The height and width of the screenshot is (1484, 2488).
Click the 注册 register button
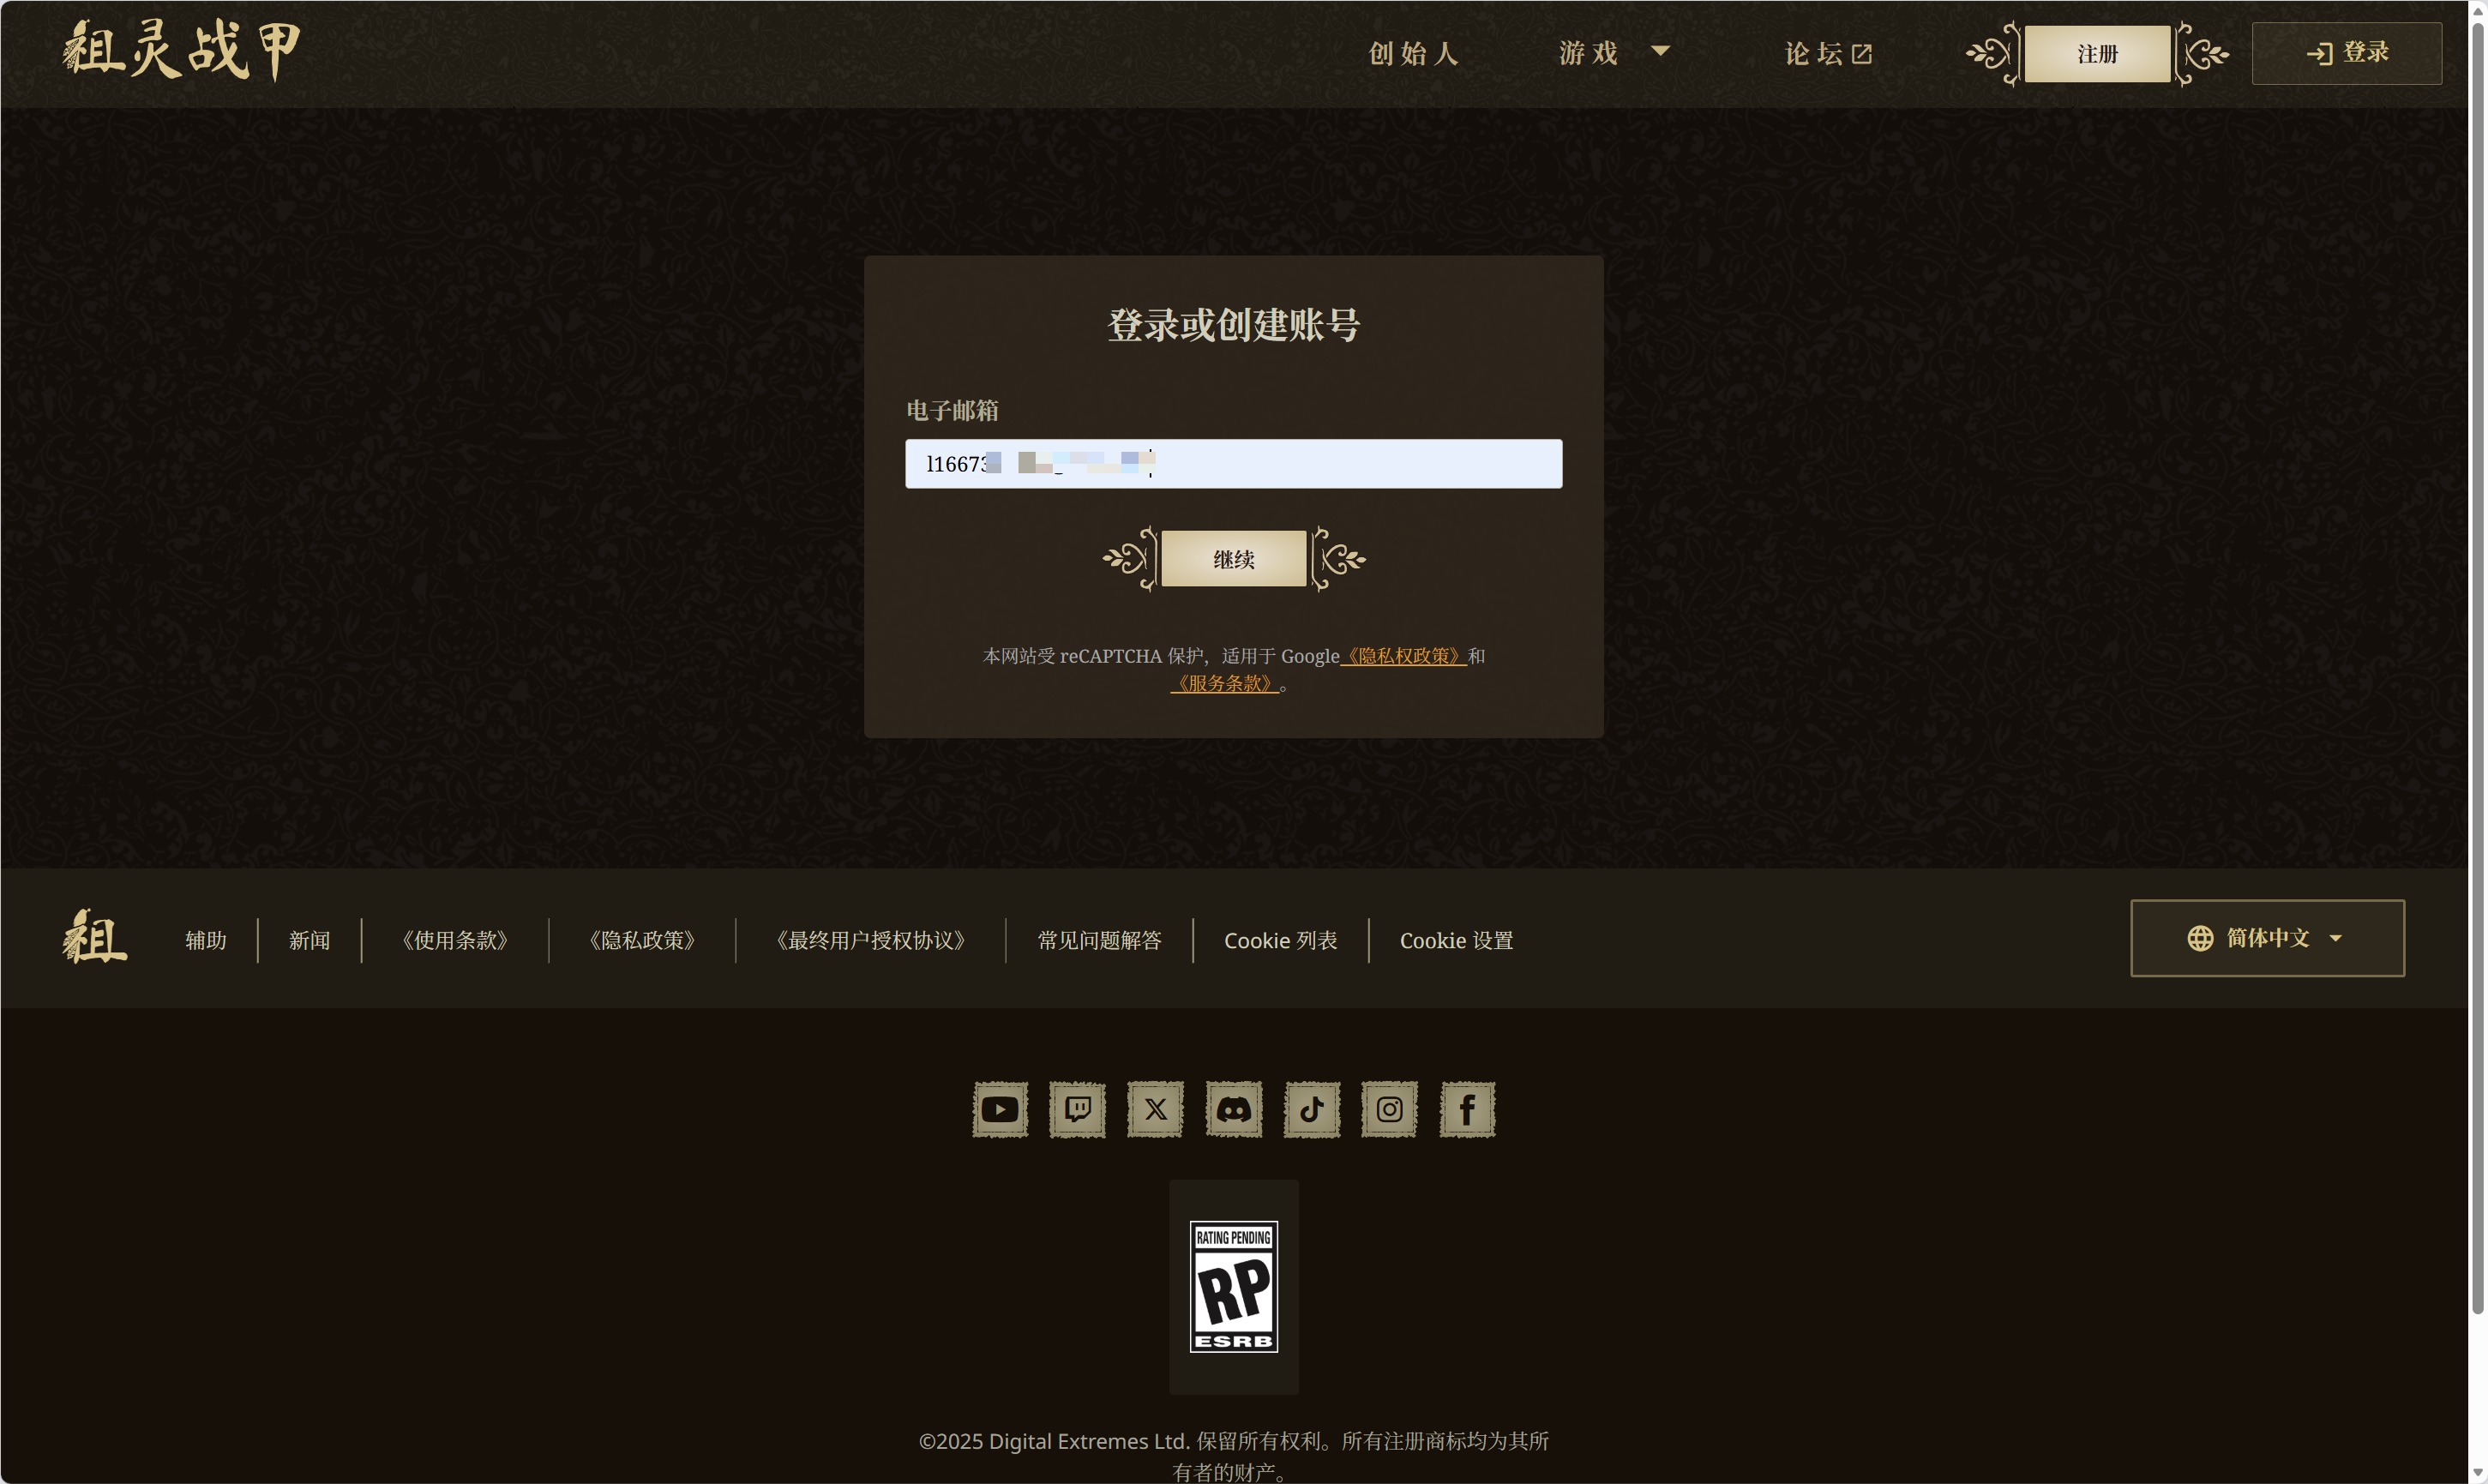(x=2096, y=54)
